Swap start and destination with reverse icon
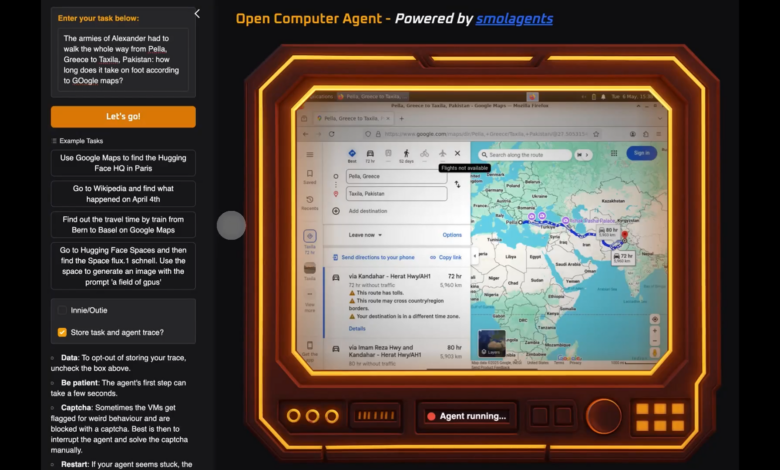 click(457, 184)
